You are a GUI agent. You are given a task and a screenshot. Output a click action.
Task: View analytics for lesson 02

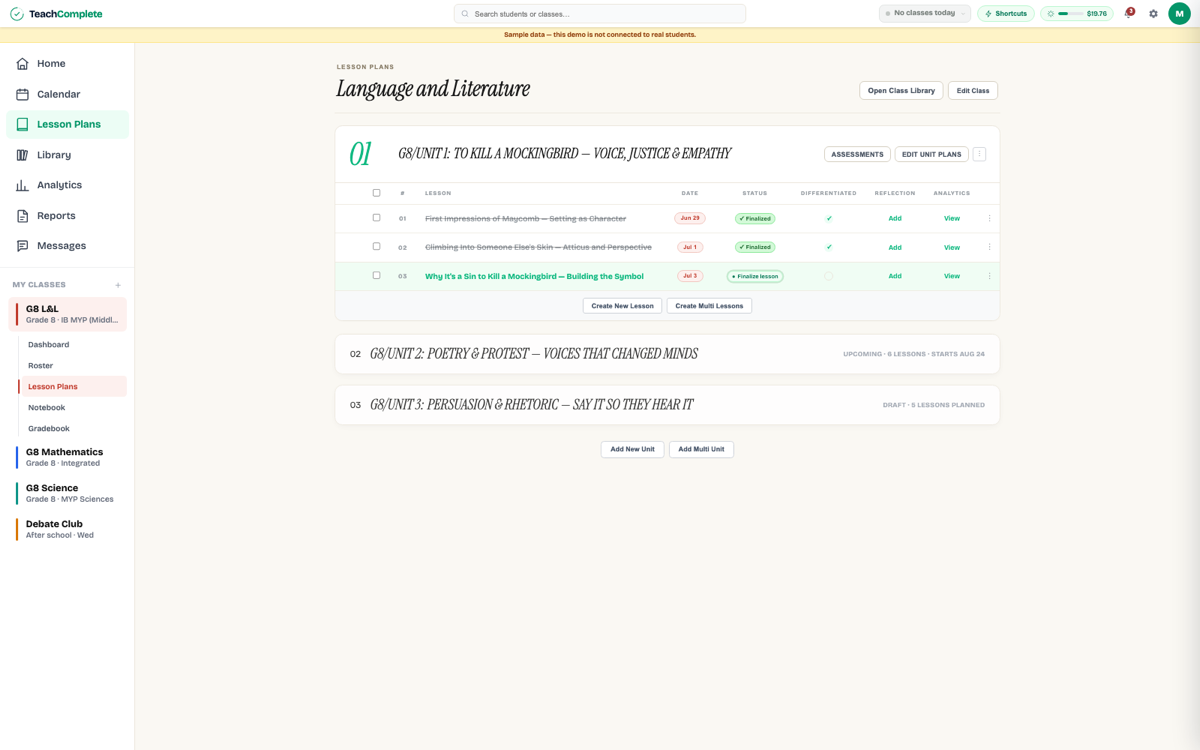[952, 247]
